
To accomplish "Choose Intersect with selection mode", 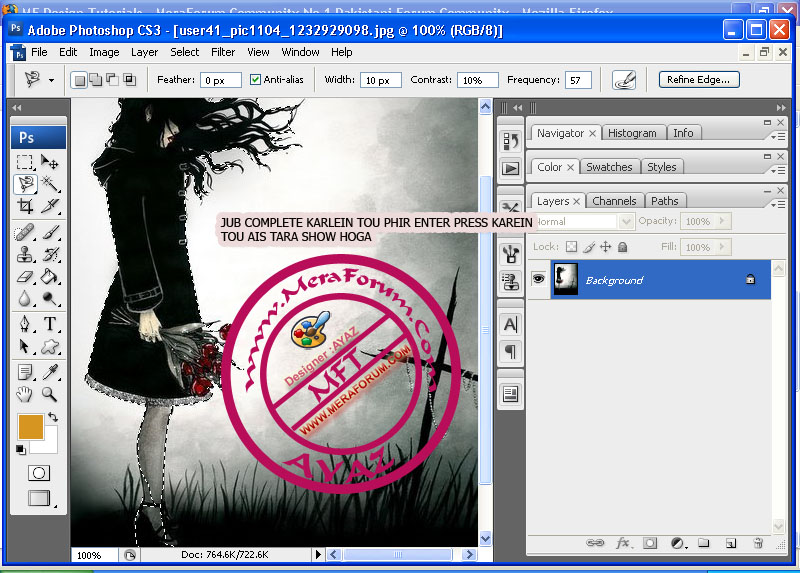I will click(130, 80).
